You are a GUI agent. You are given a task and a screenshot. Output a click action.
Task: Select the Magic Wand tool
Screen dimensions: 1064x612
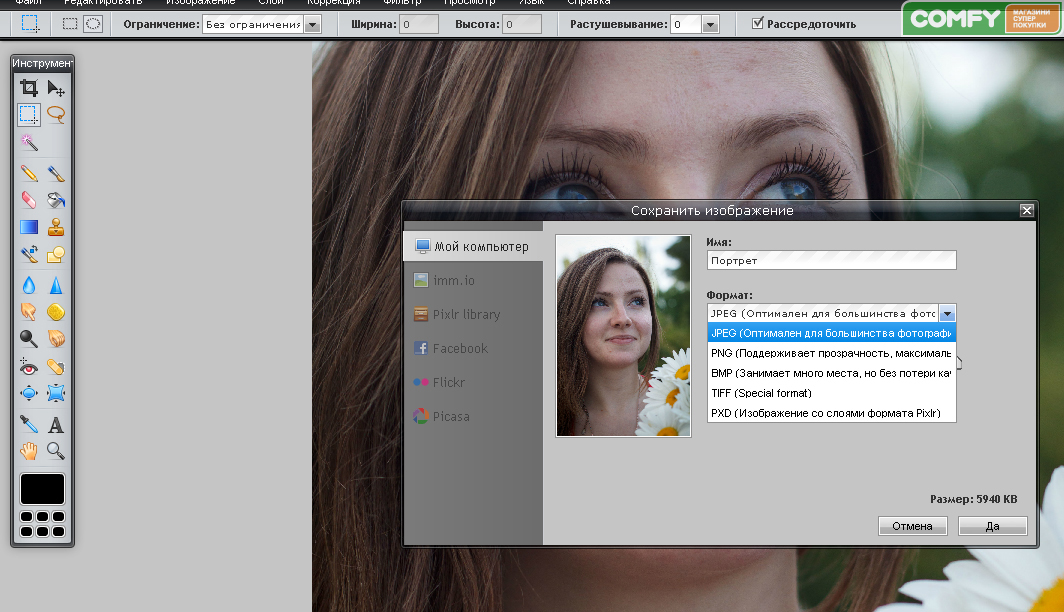[x=28, y=142]
